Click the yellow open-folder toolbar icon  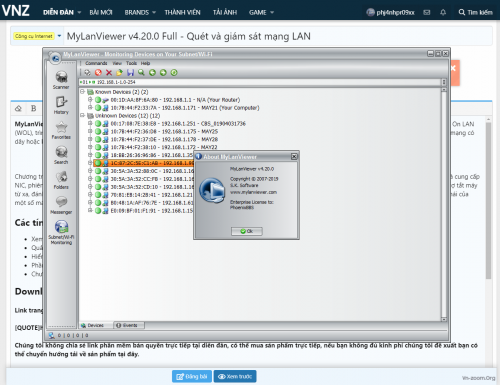pos(119,73)
